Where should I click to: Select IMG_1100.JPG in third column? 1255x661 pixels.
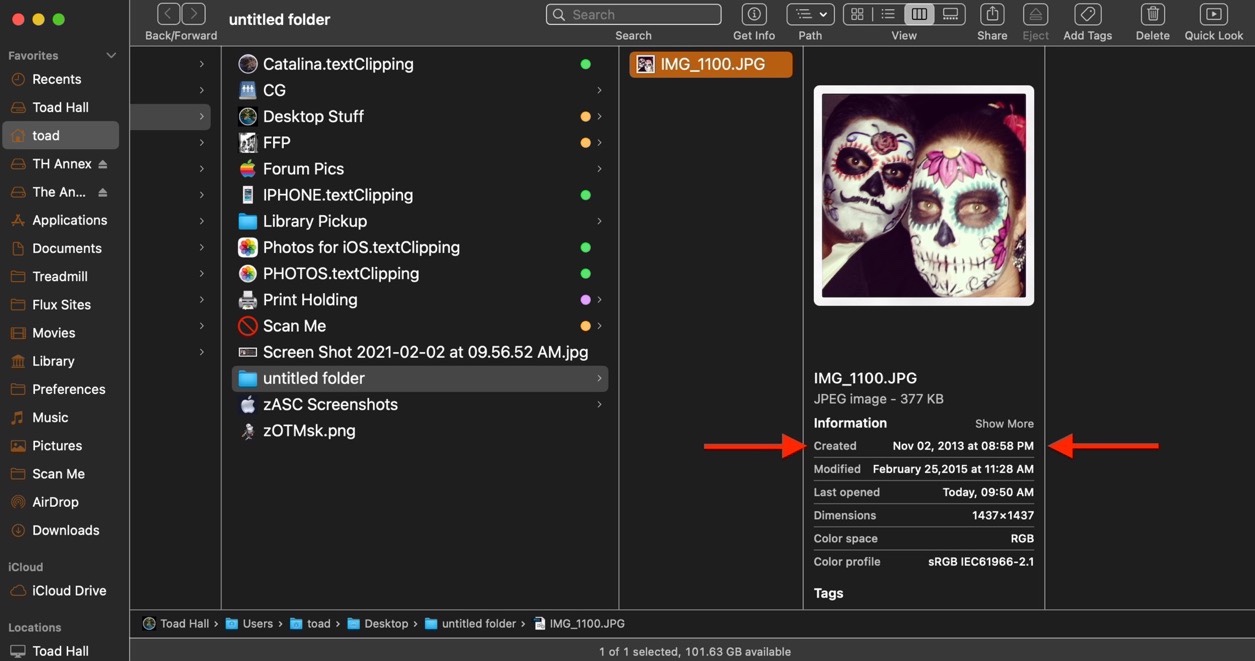point(711,64)
